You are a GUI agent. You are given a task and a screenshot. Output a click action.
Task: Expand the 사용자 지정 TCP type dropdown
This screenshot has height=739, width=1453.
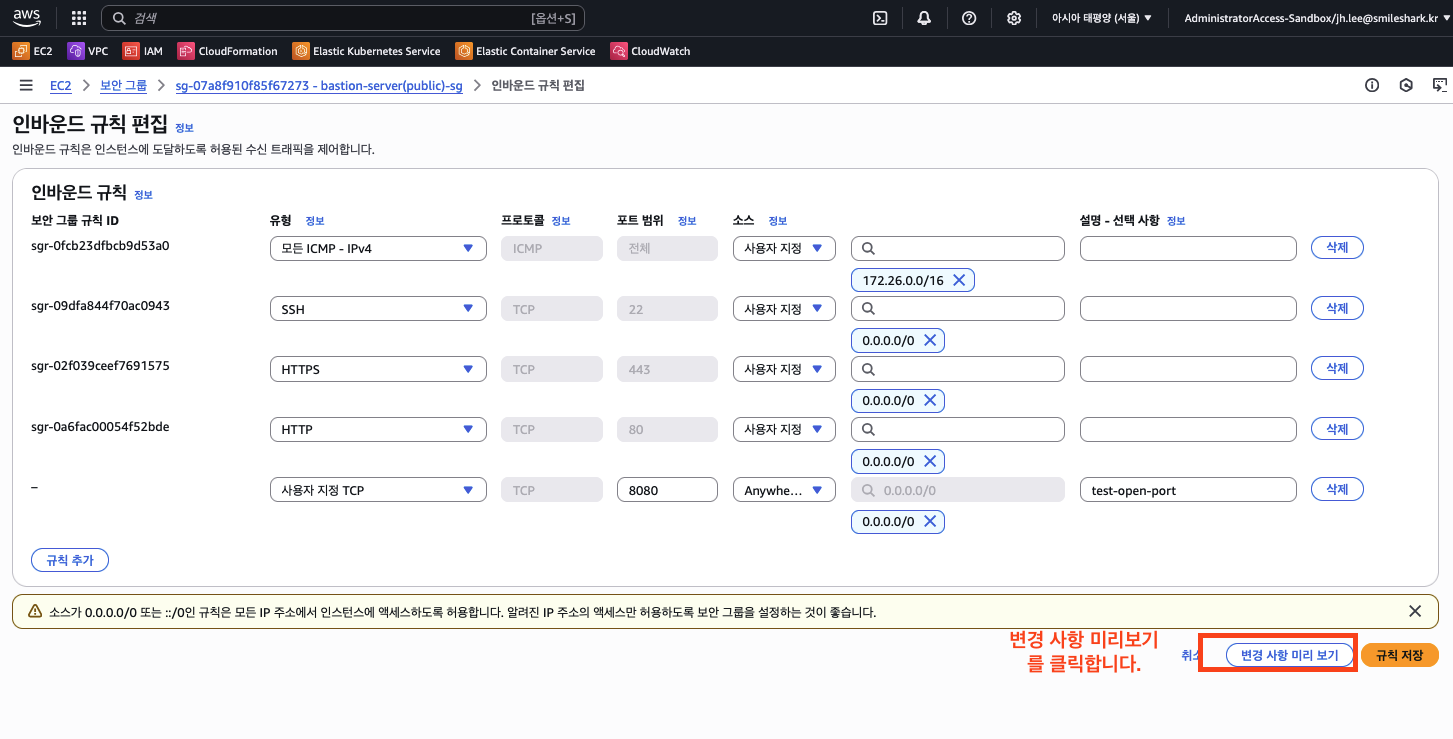point(378,490)
